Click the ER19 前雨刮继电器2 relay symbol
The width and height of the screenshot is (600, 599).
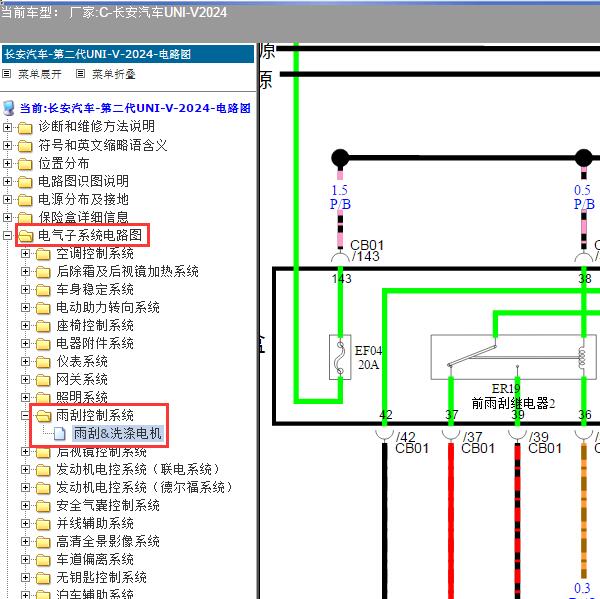click(514, 357)
